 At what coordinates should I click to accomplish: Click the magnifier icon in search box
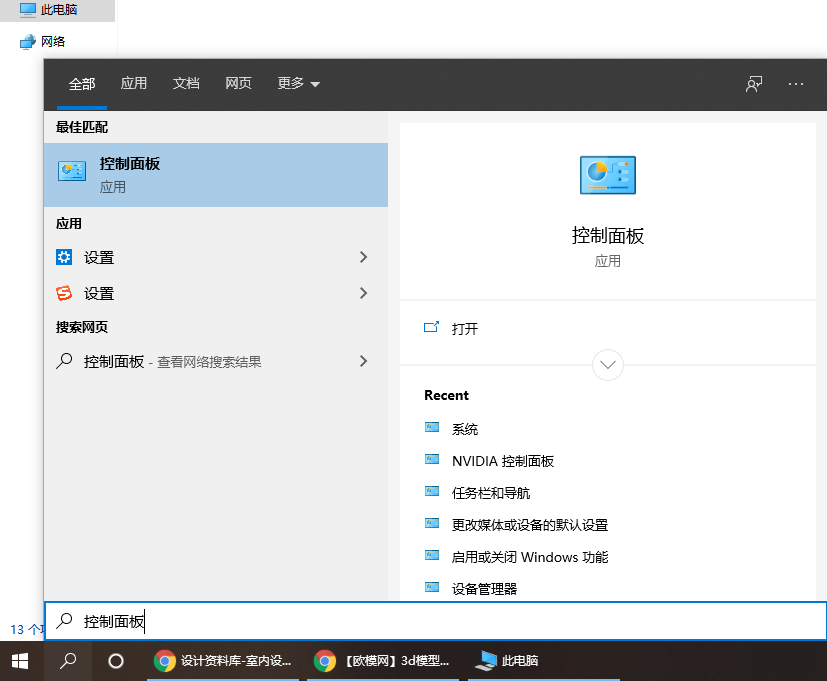click(64, 621)
